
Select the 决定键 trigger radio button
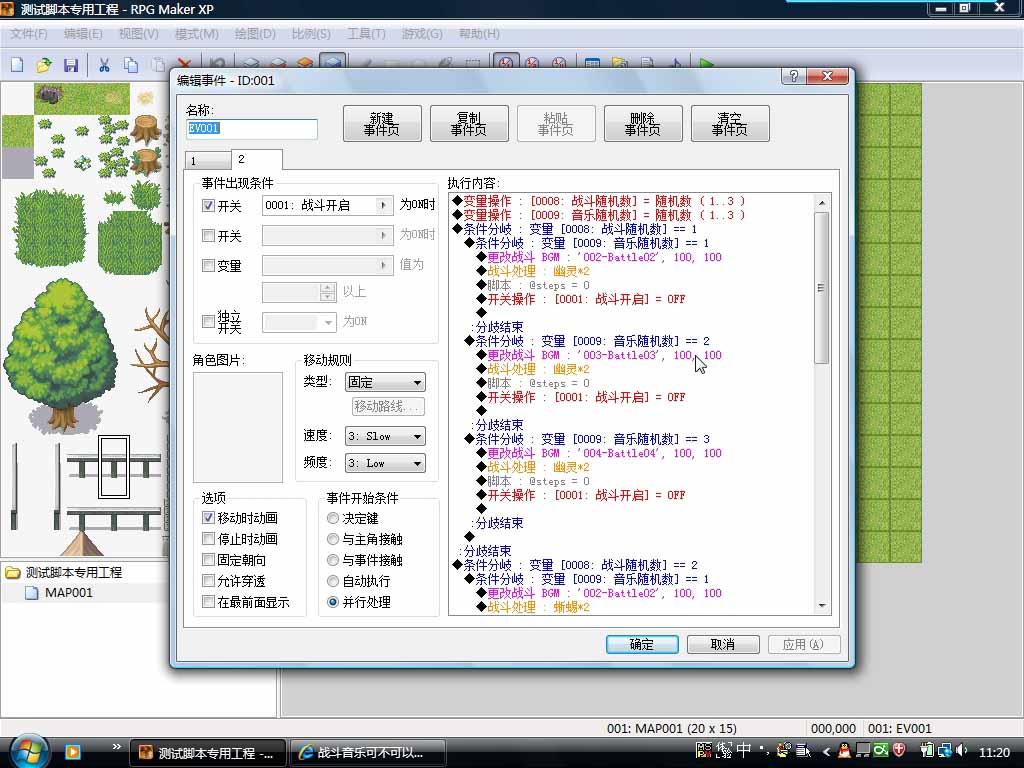(x=333, y=518)
